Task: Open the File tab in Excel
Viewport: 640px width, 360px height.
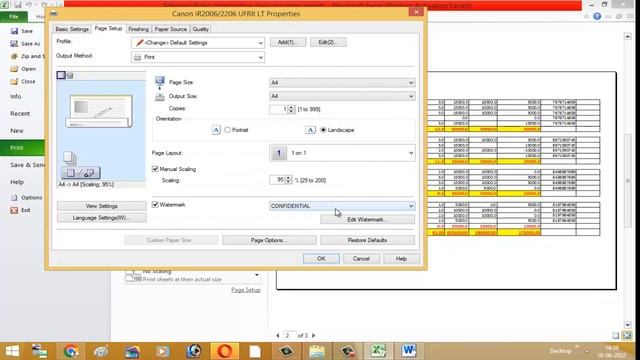Action: (x=14, y=17)
